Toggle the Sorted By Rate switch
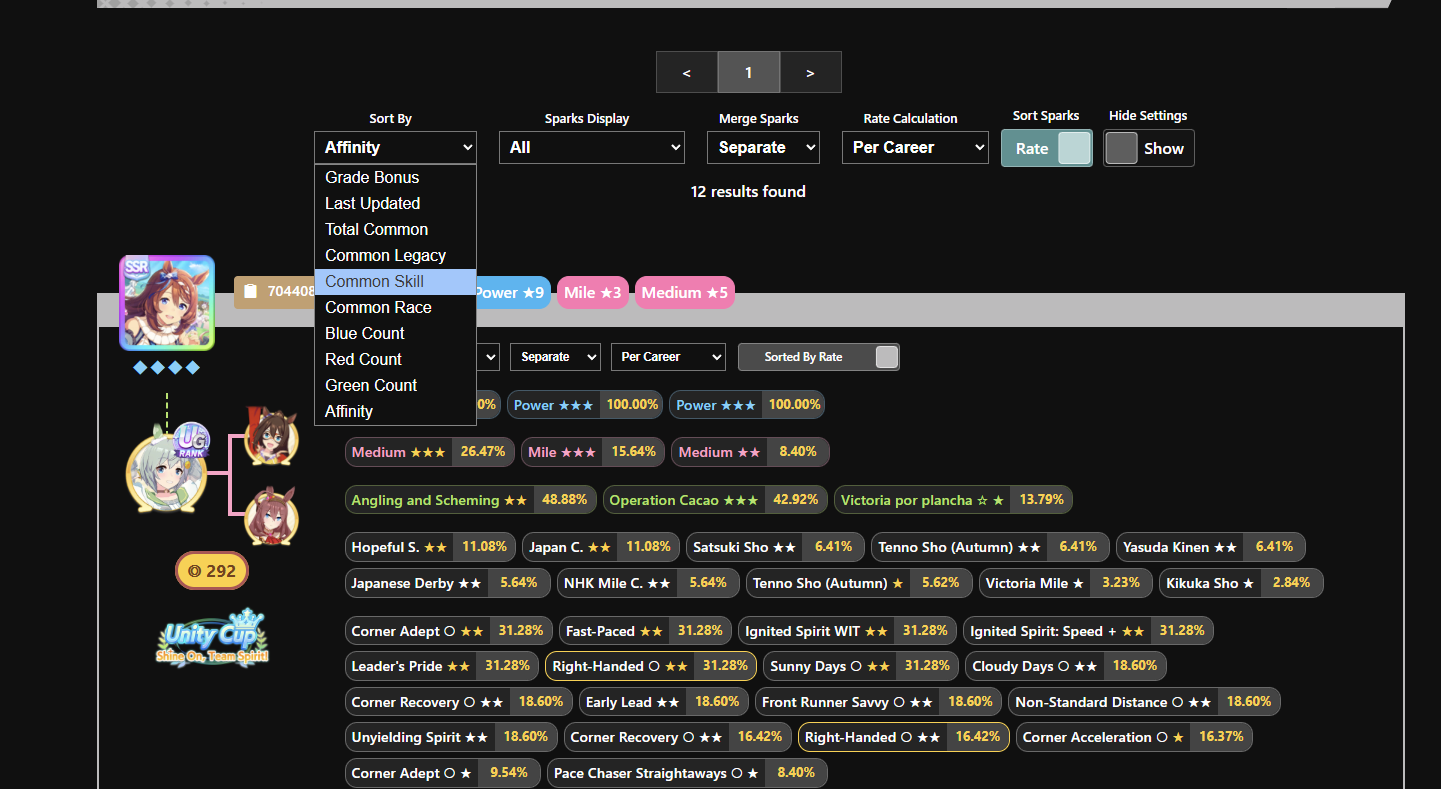1441x789 pixels. point(818,357)
